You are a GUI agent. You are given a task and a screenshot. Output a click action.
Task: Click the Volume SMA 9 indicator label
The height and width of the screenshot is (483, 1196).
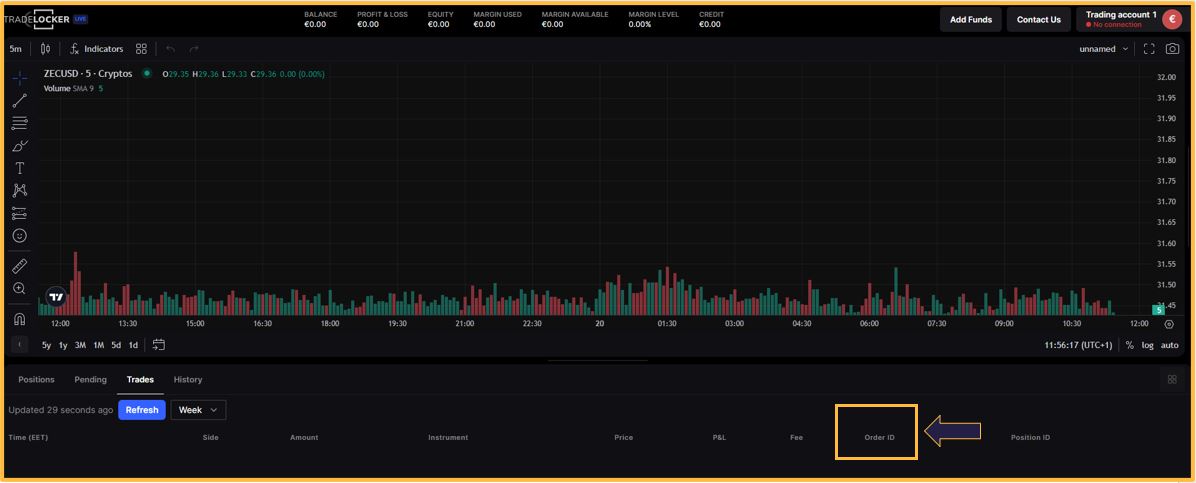[69, 89]
